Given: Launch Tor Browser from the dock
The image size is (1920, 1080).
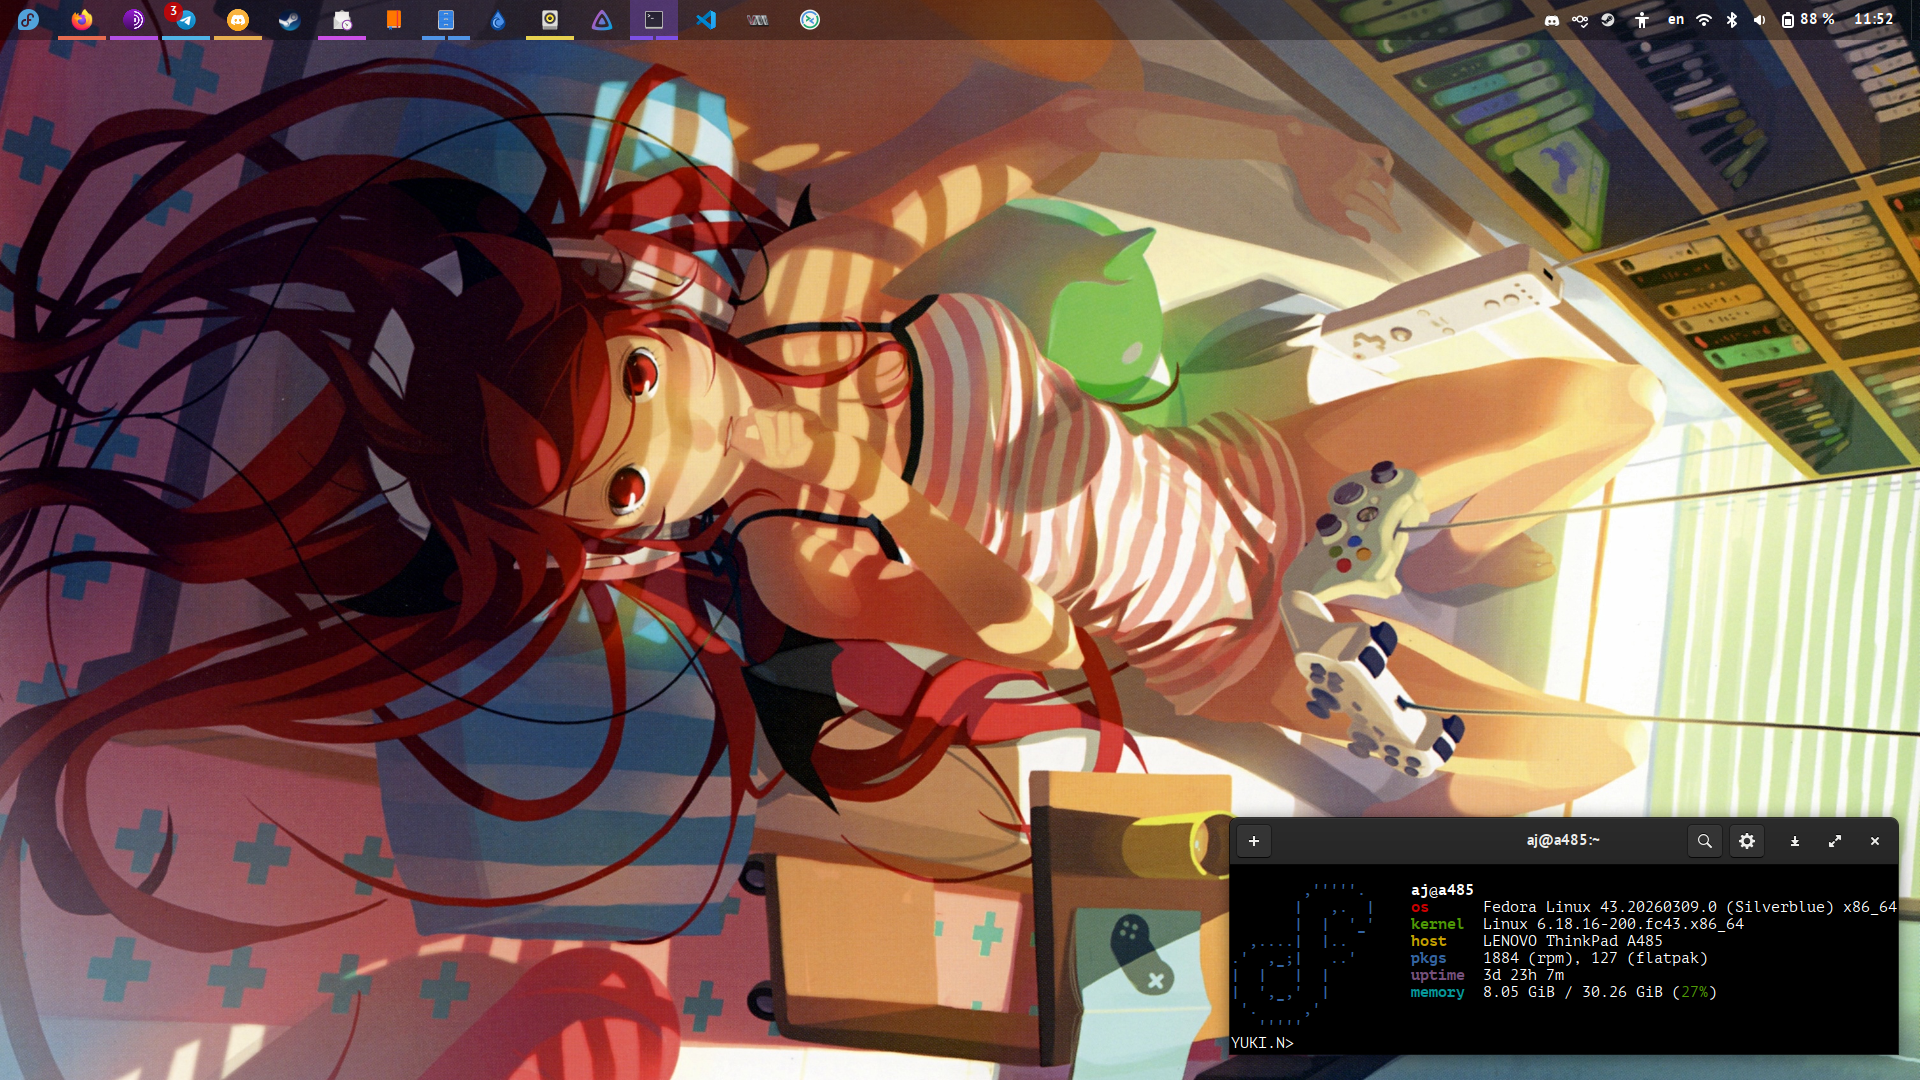Looking at the screenshot, I should [134, 20].
